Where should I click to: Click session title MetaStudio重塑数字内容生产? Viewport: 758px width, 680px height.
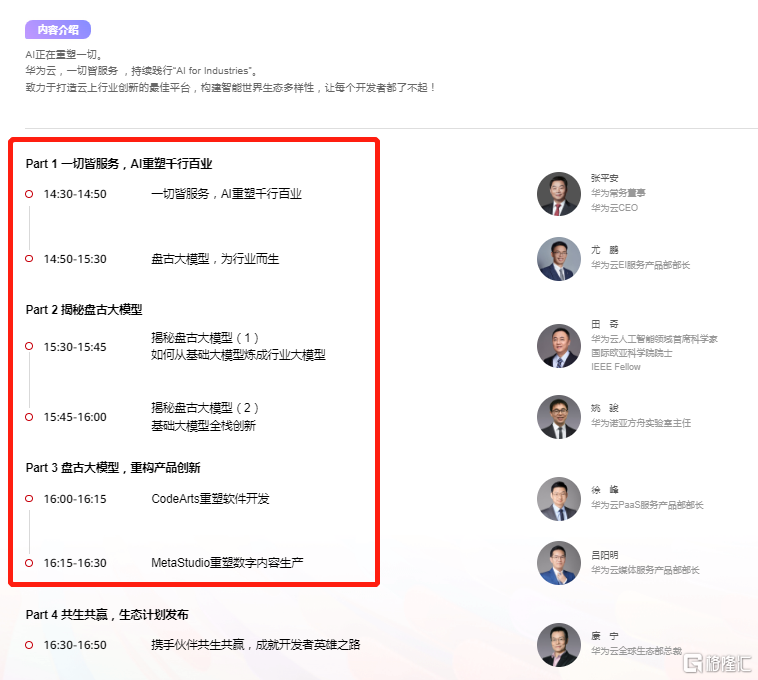coord(227,563)
